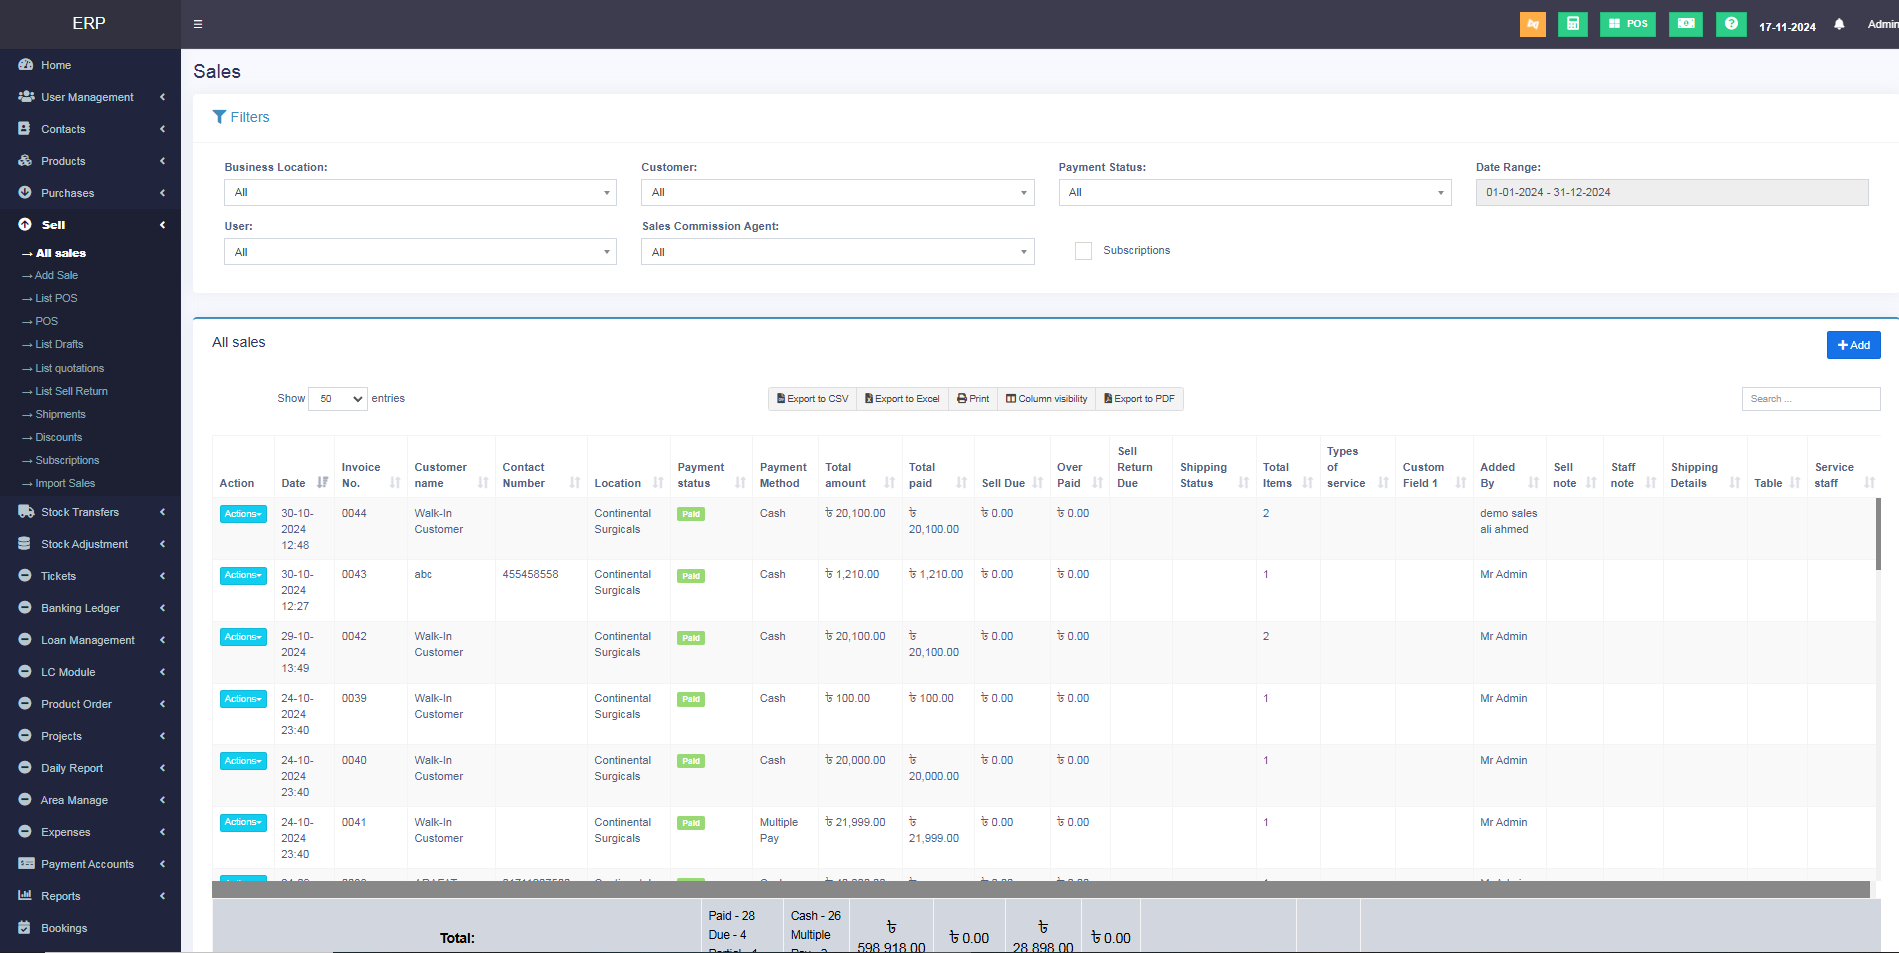Open the notifications bell

pos(1838,25)
